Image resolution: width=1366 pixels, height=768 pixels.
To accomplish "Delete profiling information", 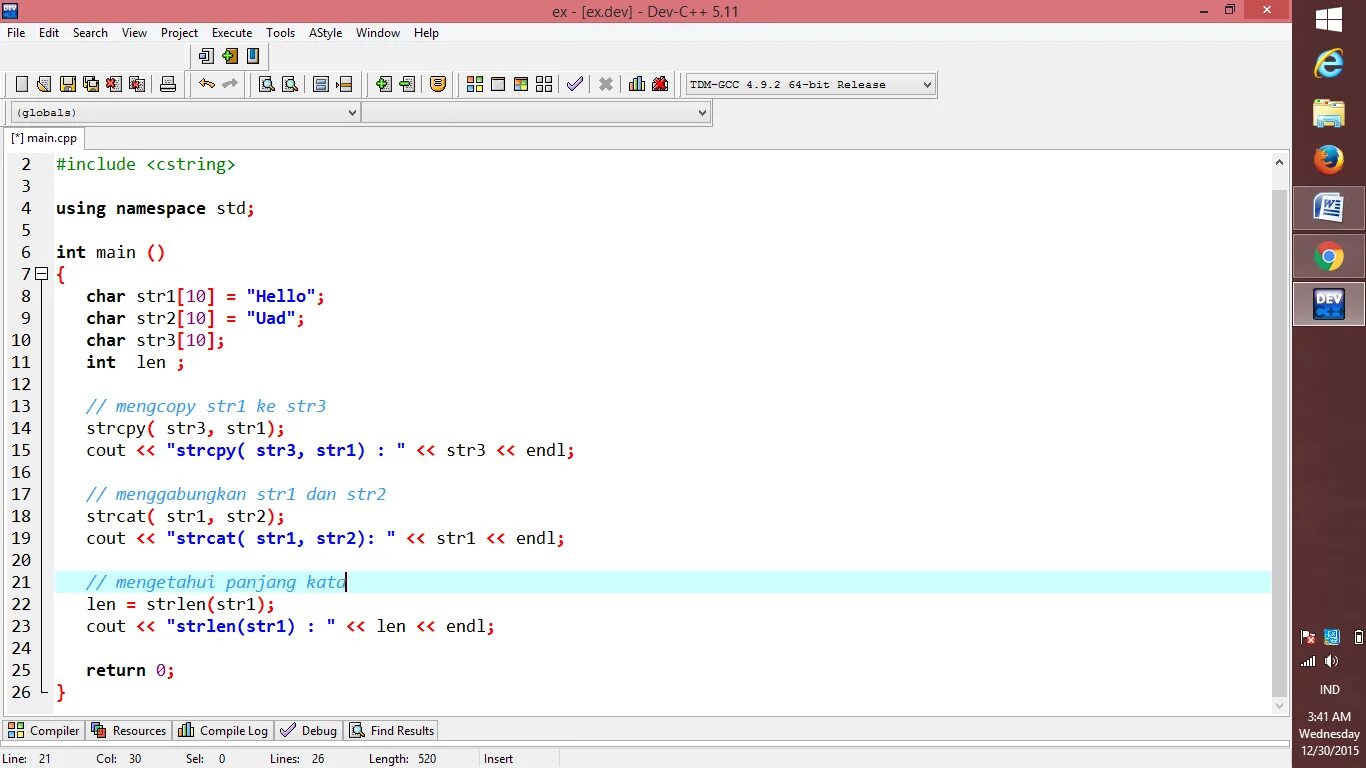I will [x=660, y=84].
